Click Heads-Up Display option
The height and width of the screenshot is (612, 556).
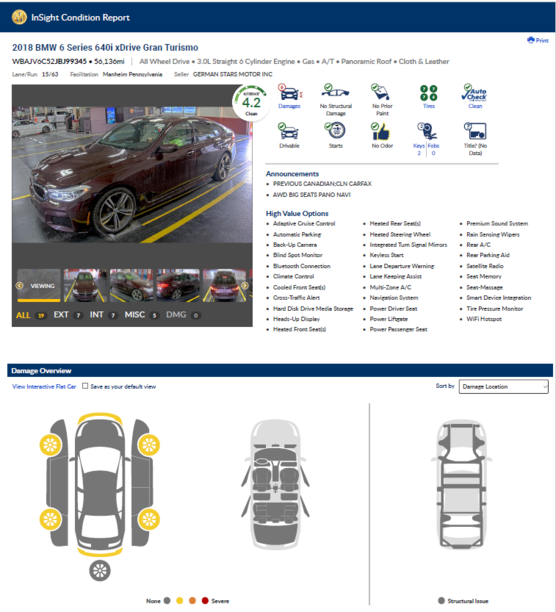pos(297,319)
